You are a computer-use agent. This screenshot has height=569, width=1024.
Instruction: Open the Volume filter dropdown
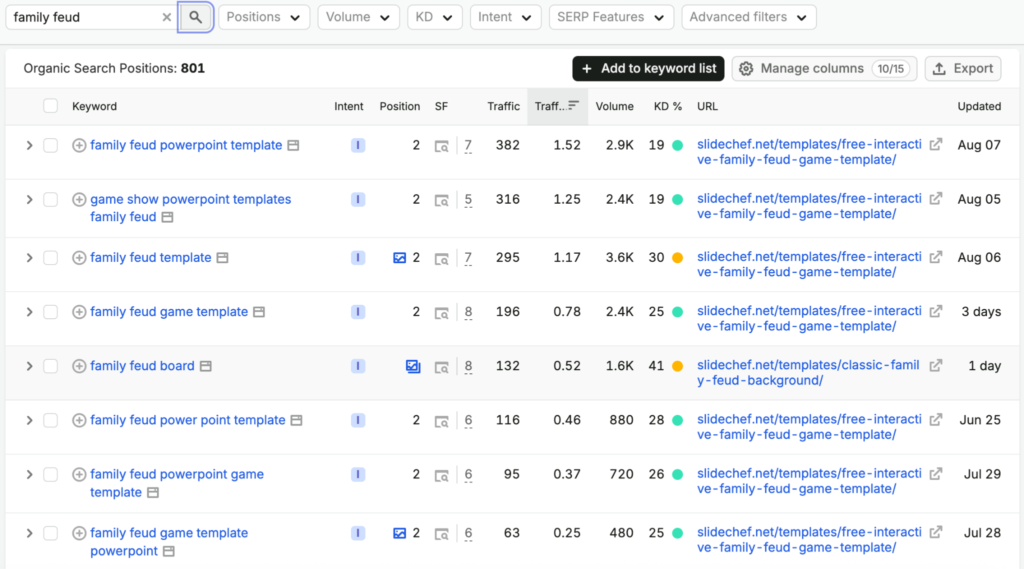358,17
